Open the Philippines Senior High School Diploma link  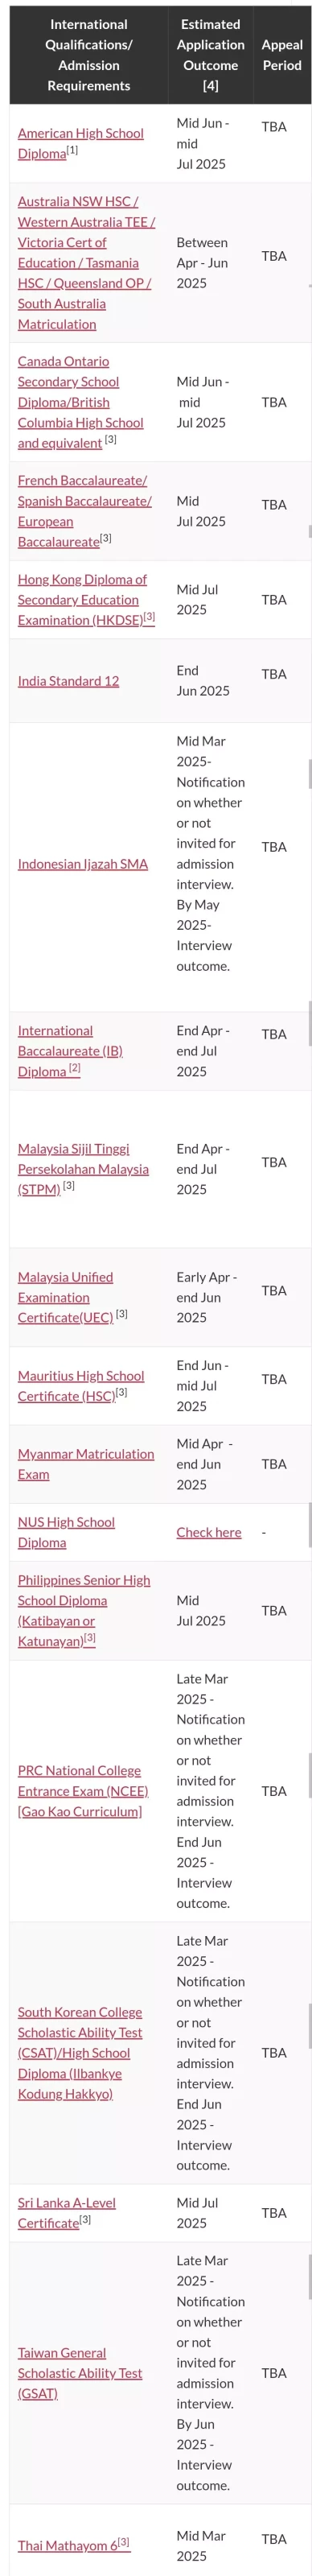[84, 1610]
